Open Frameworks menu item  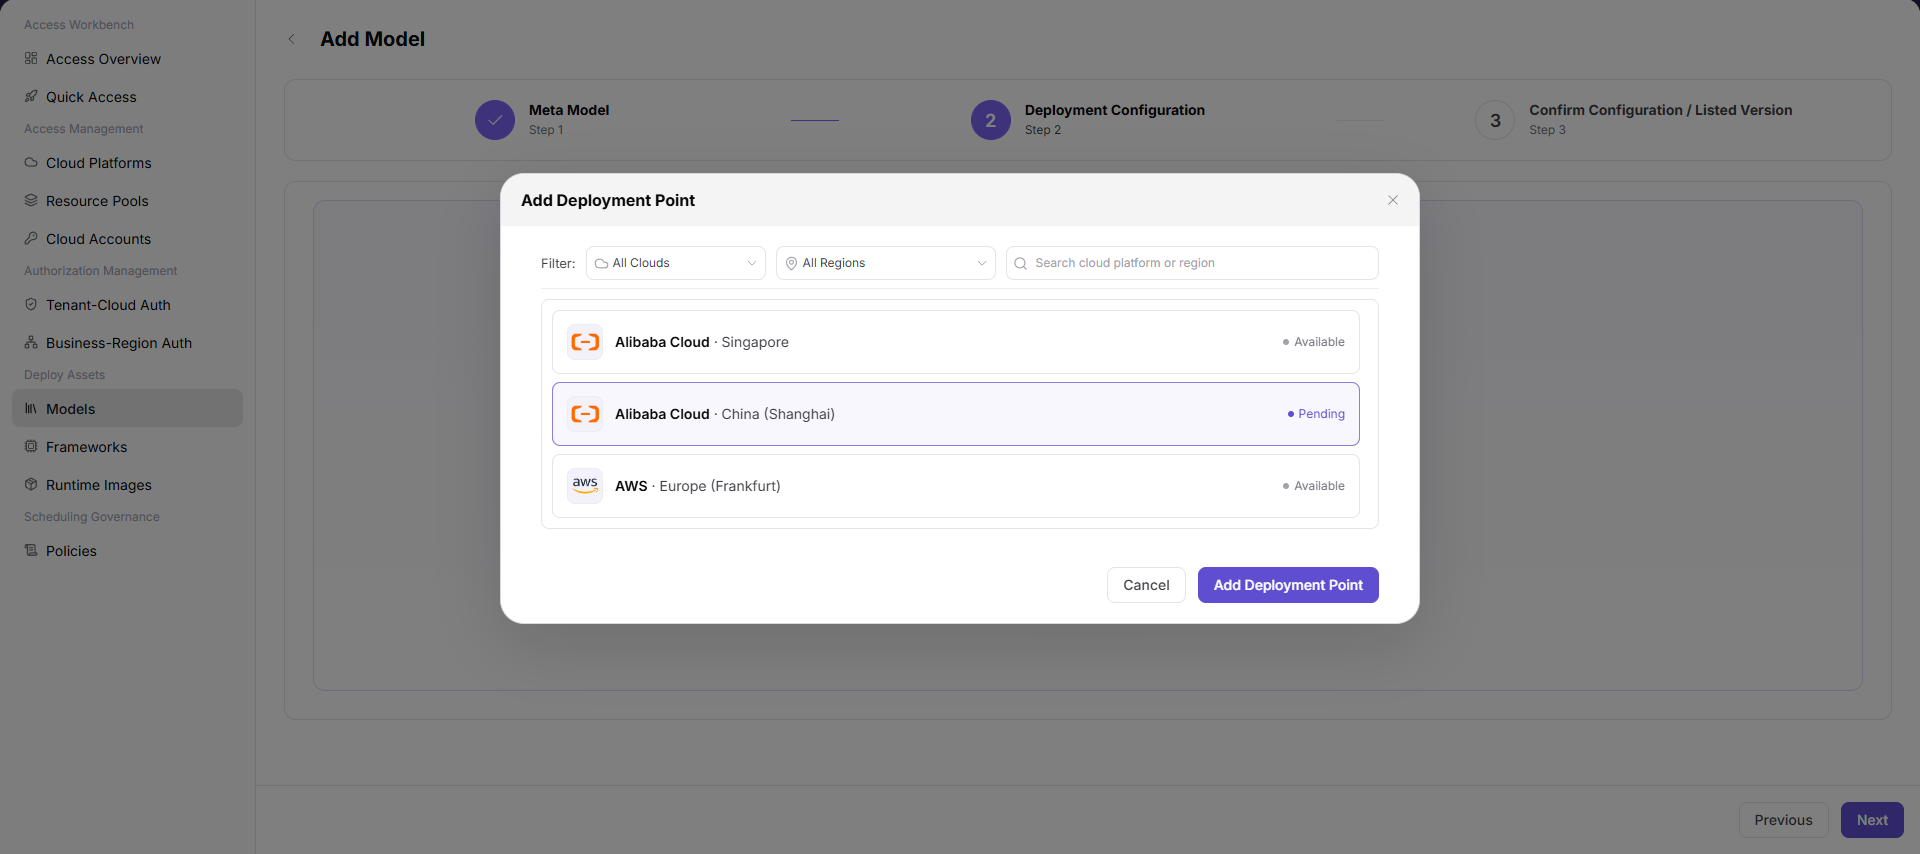pos(127,447)
